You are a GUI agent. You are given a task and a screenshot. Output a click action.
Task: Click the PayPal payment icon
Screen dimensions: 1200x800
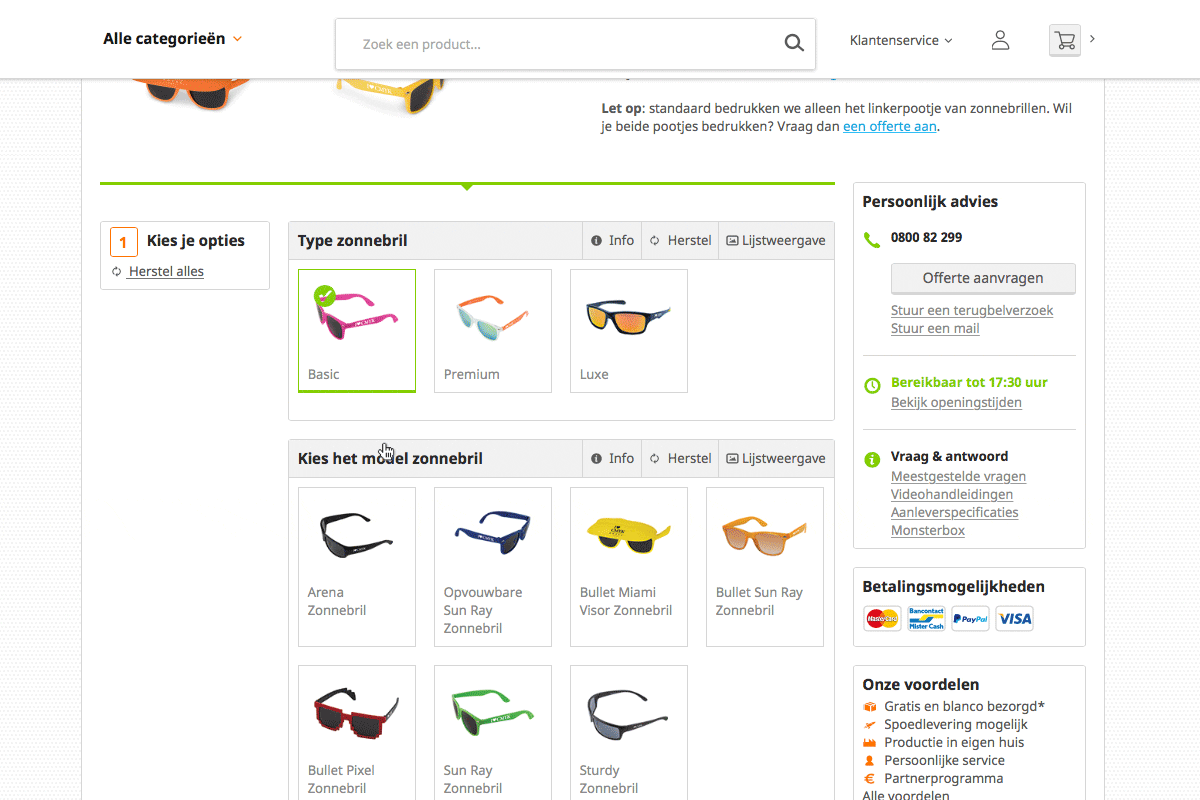tap(971, 619)
